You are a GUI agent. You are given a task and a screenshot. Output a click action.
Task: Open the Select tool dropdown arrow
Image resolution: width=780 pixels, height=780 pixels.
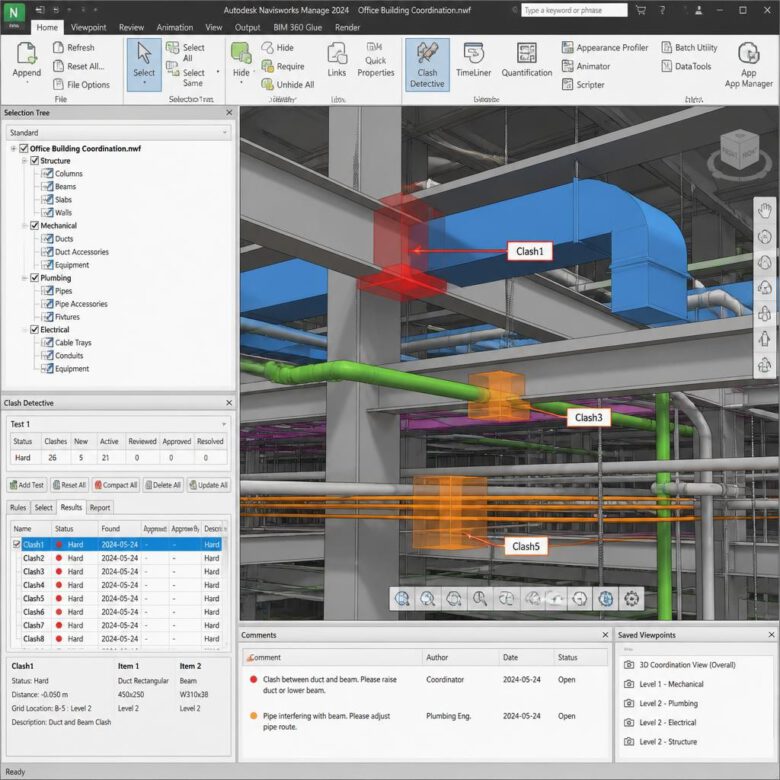[x=144, y=83]
